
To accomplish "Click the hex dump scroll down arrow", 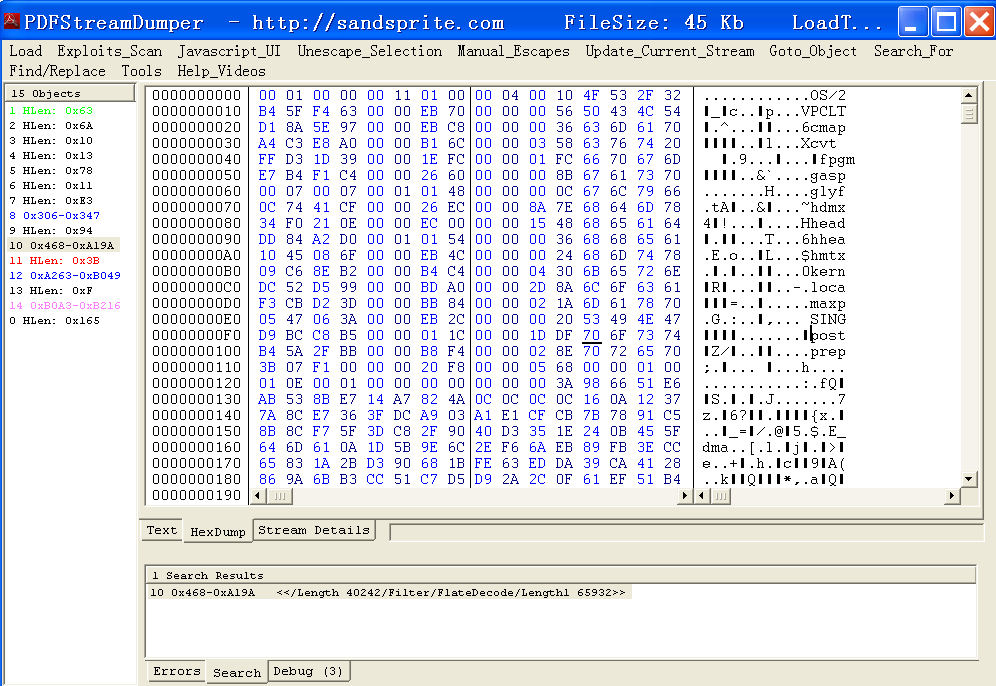I will pyautogui.click(x=968, y=479).
